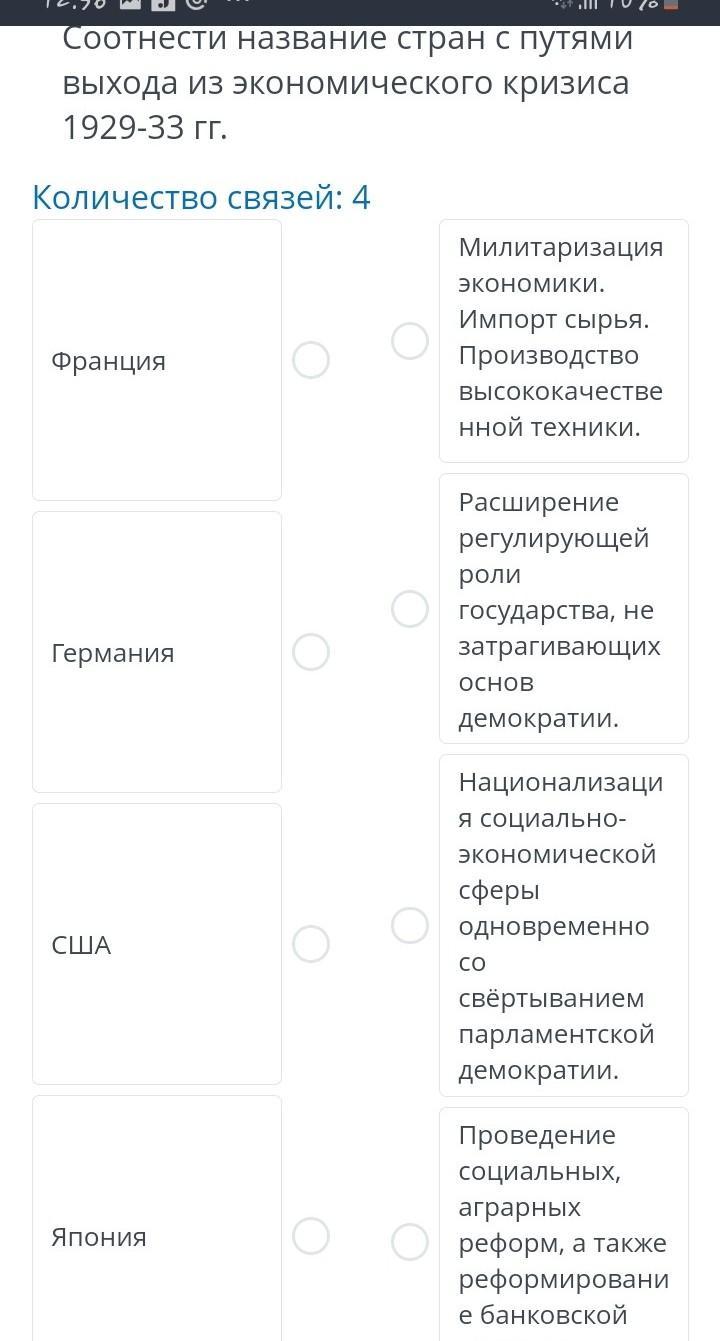The image size is (720, 1341).
Task: Tap the Проведение социальных, аграрных реформ card
Action: click(563, 1225)
